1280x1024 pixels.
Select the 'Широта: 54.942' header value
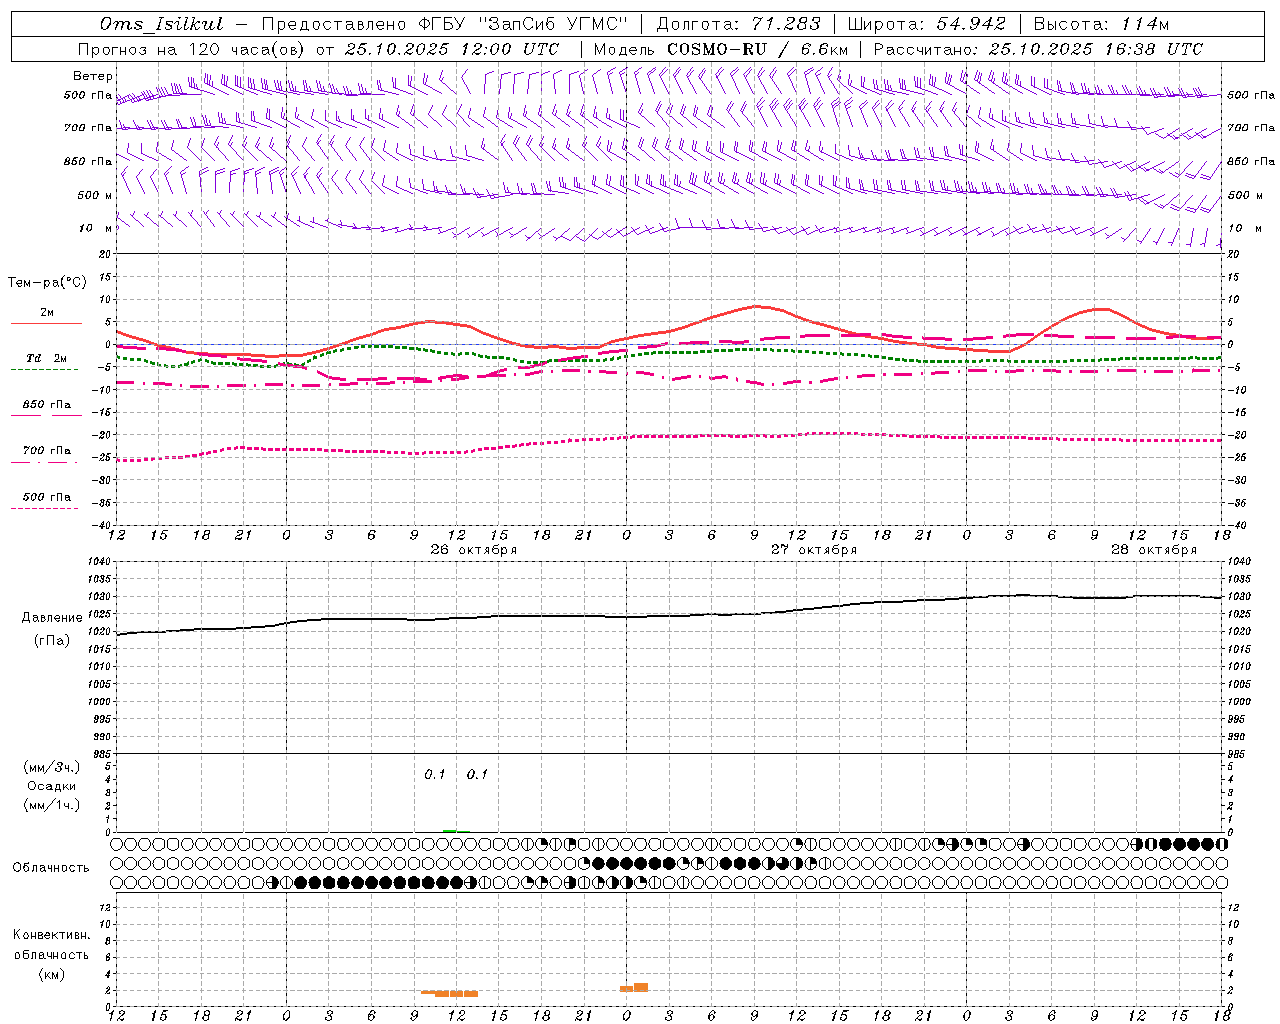point(927,24)
